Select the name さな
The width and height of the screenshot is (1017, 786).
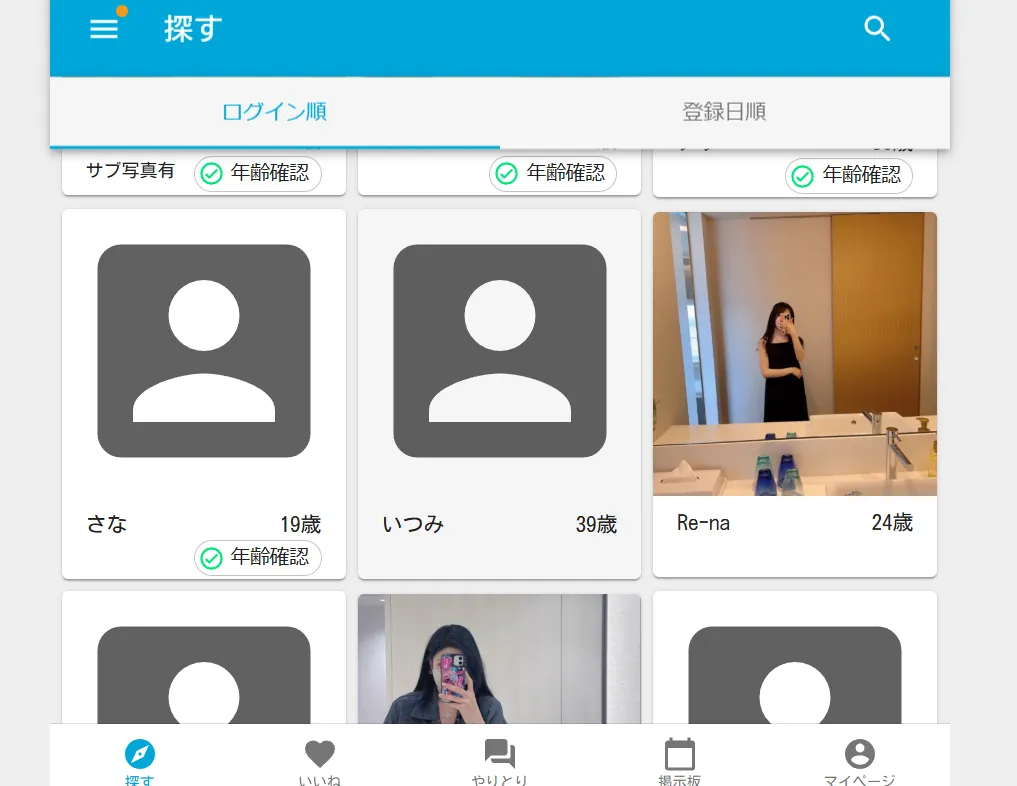point(106,524)
